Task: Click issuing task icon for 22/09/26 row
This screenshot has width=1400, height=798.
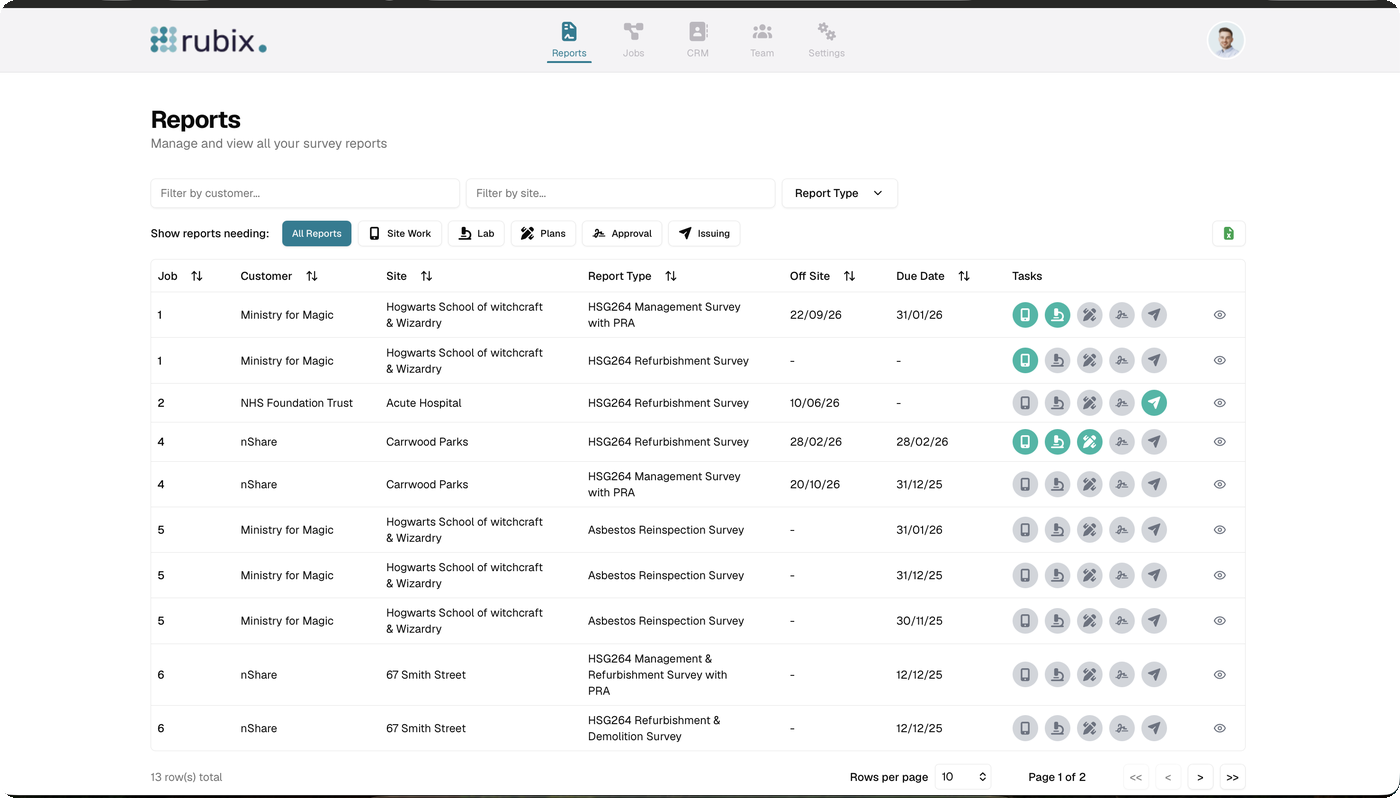Action: coord(1154,315)
